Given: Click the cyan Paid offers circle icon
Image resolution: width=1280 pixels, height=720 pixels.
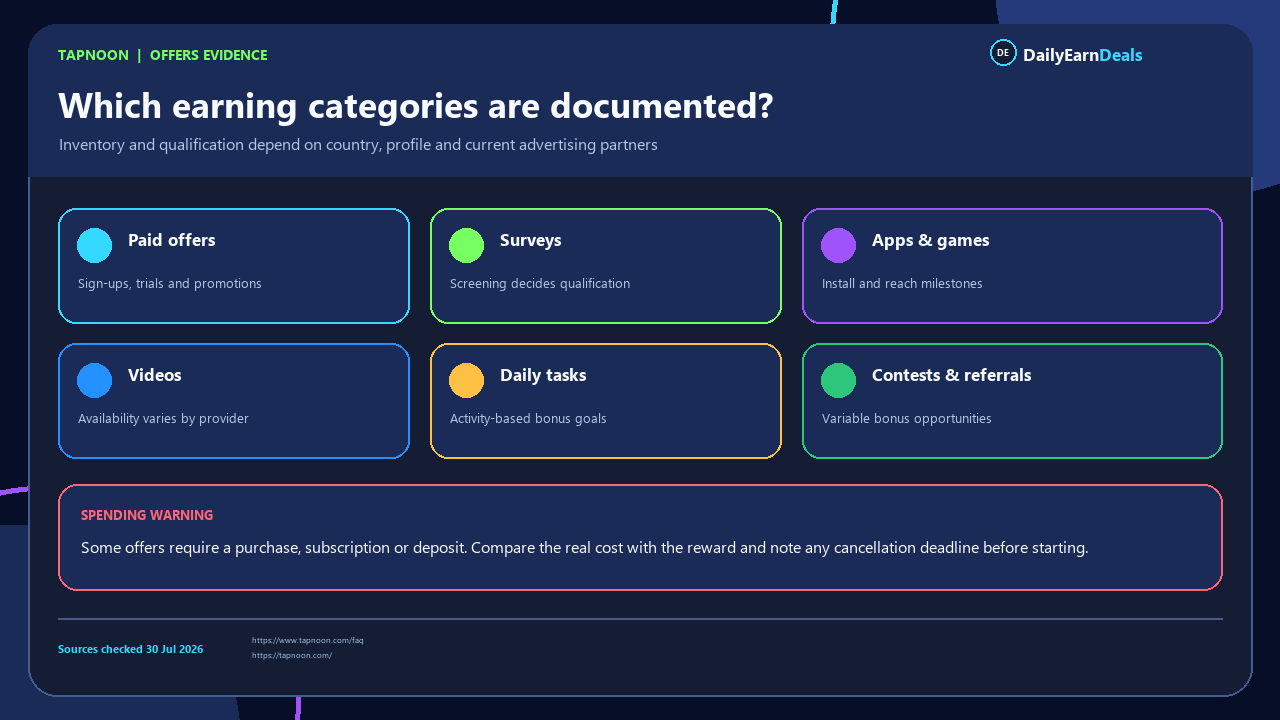Looking at the screenshot, I should [x=95, y=245].
